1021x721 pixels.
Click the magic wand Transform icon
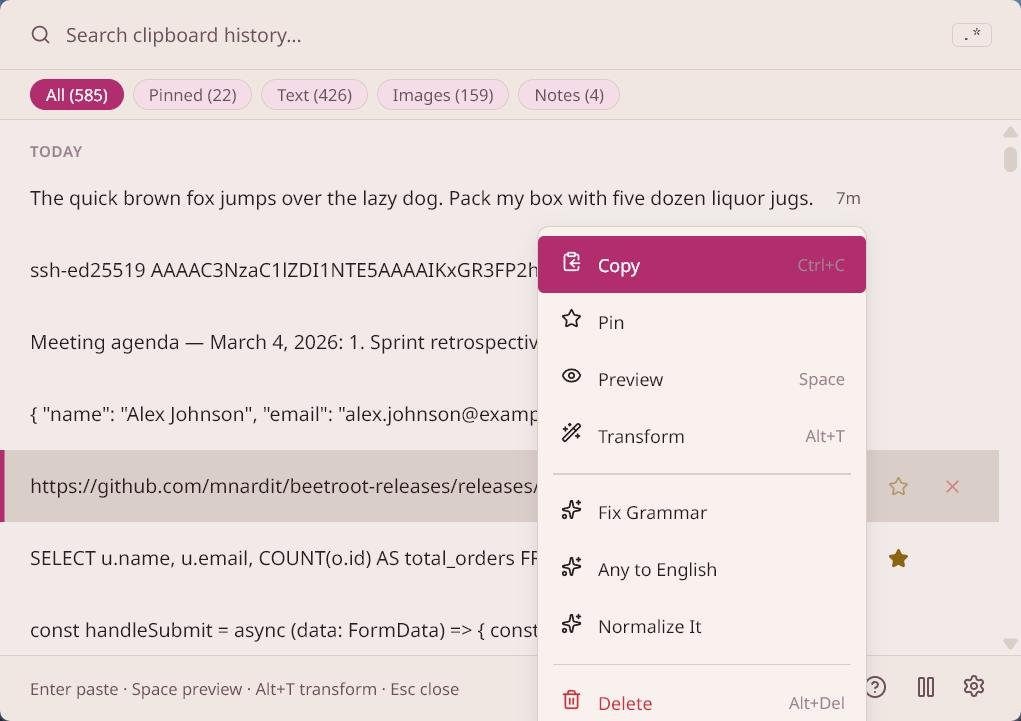click(x=571, y=434)
